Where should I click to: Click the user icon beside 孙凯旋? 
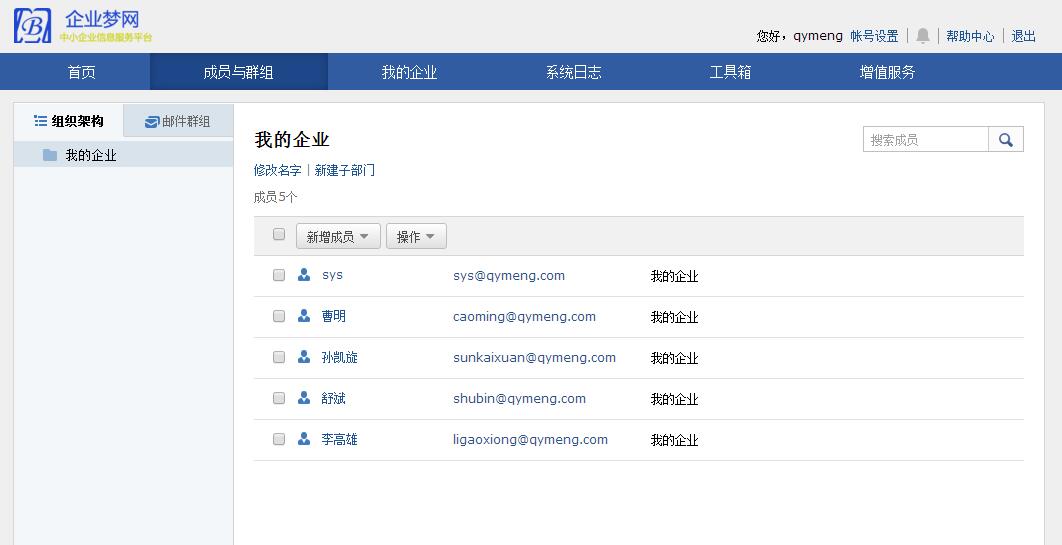click(x=304, y=357)
